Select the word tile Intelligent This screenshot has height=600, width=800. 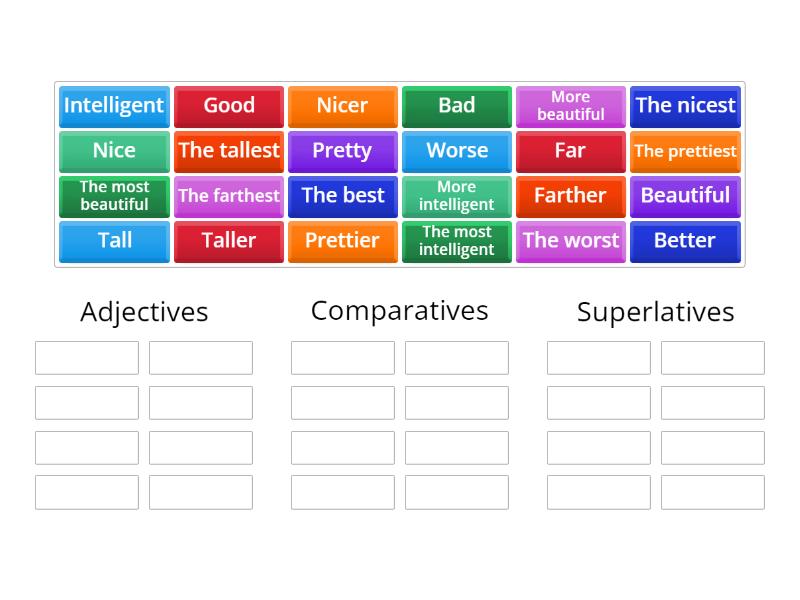click(x=113, y=106)
